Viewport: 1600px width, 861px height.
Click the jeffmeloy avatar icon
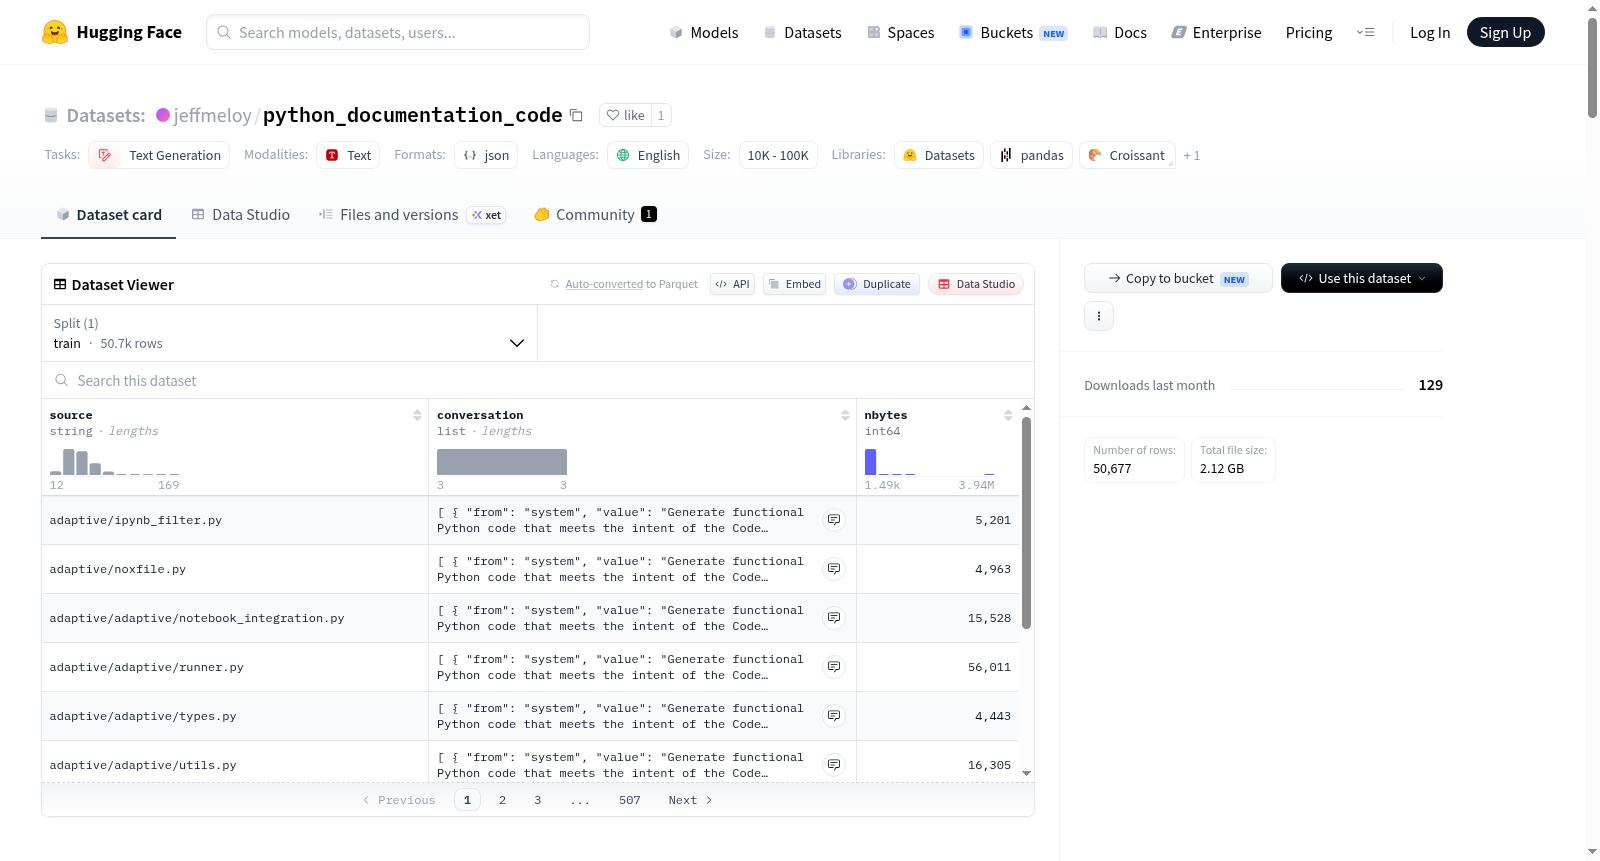(x=163, y=115)
